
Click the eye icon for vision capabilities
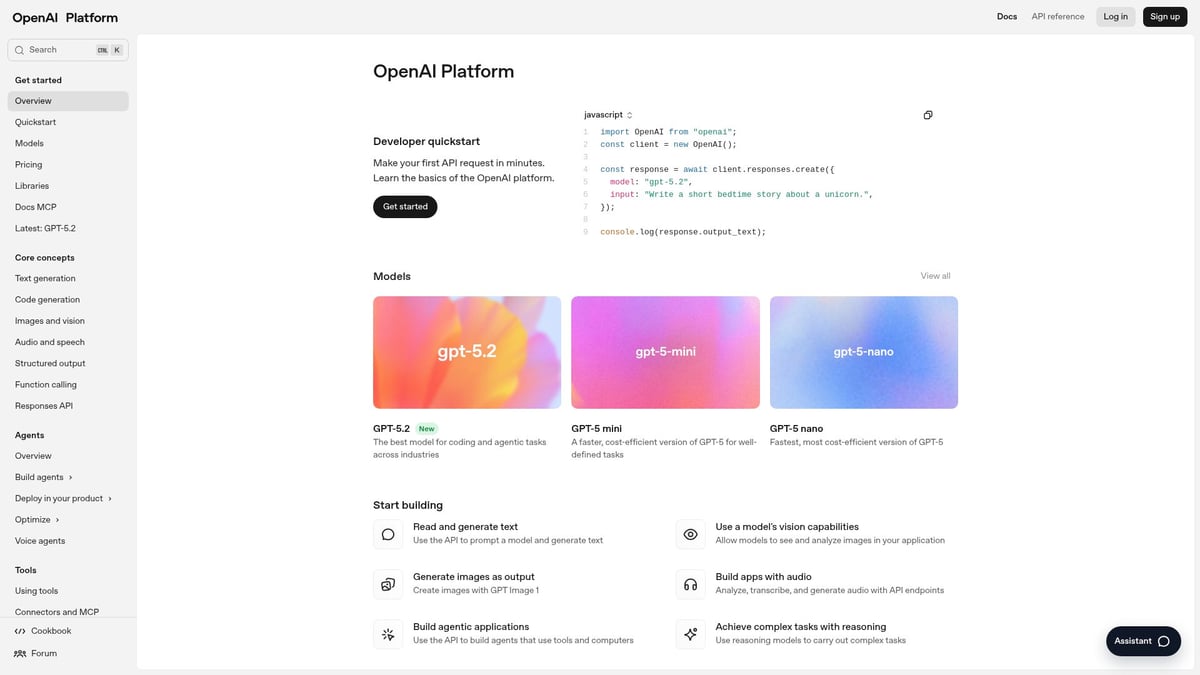click(690, 533)
